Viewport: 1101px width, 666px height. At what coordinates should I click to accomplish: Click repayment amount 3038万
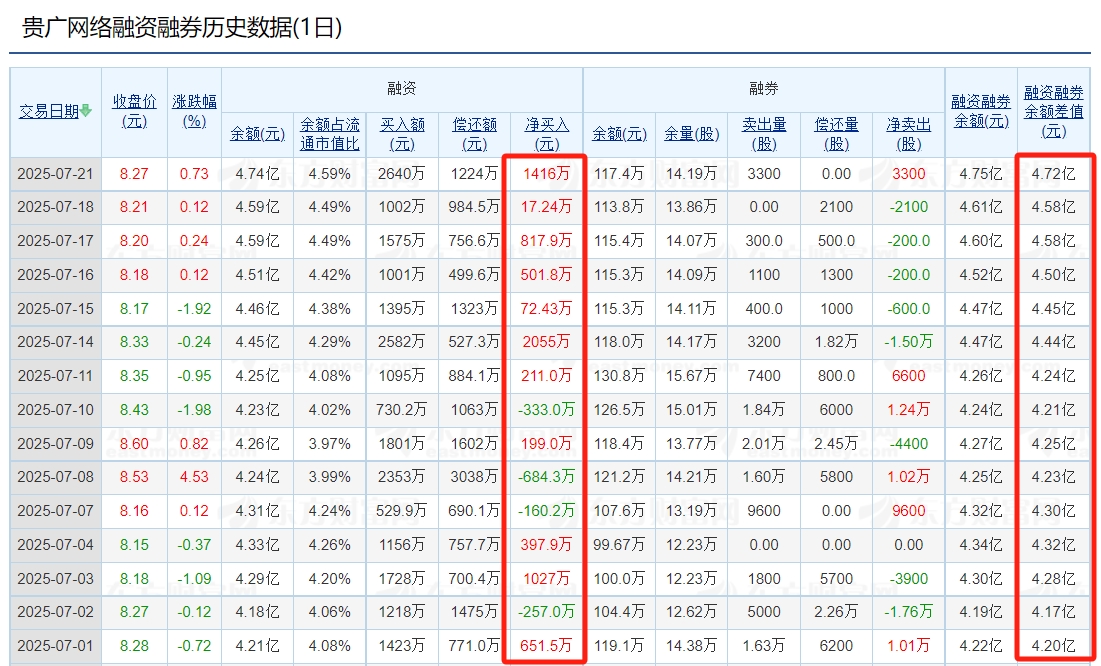[474, 477]
